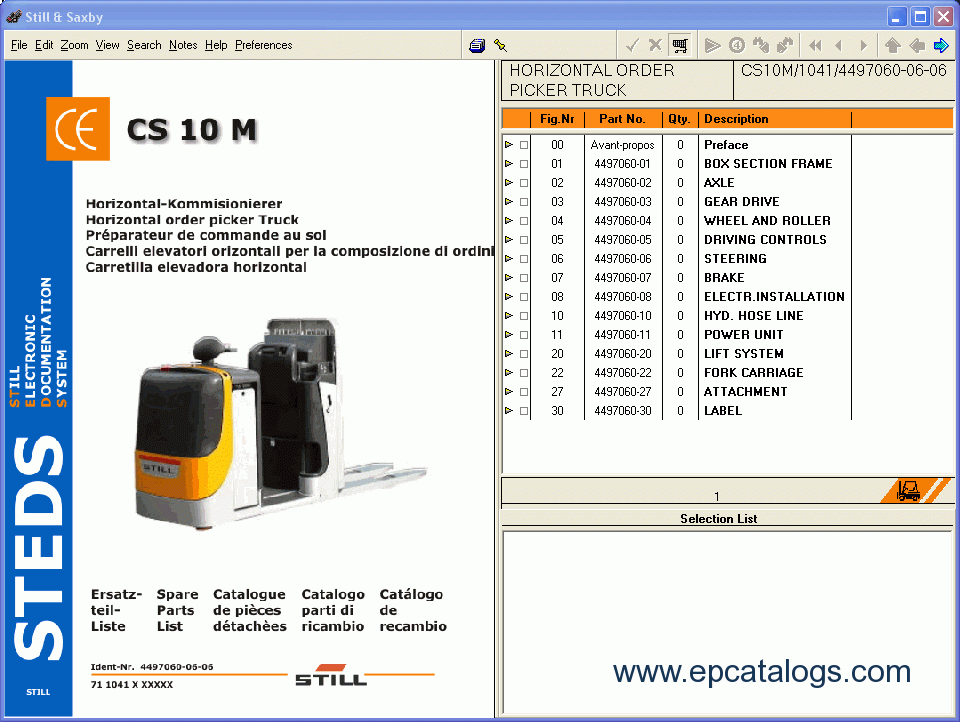Tick the checkbox for ELECTR.INSTALLATION row

click(524, 297)
